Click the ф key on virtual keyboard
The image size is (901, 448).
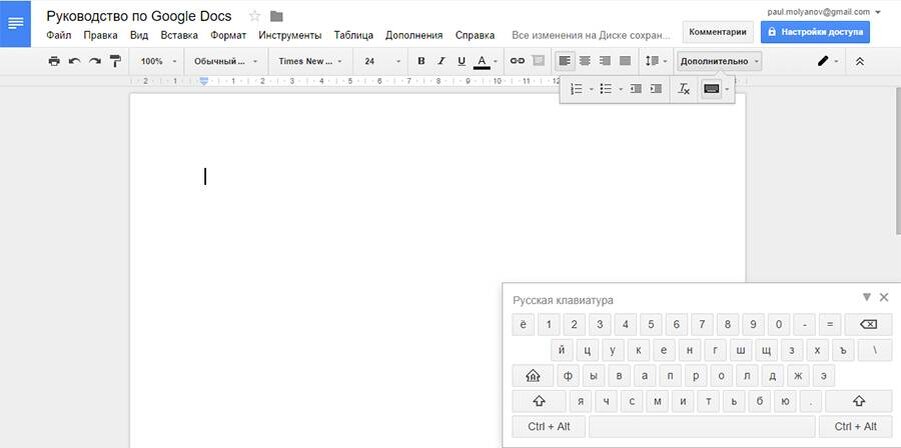568,376
